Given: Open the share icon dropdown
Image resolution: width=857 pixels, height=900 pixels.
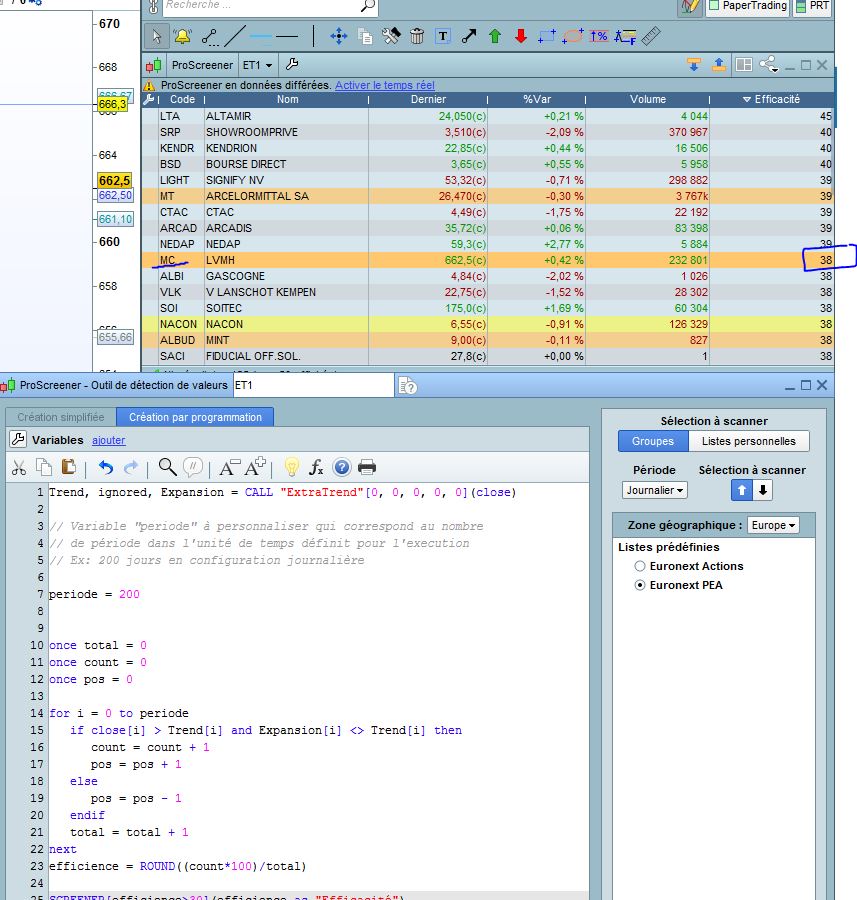Looking at the screenshot, I should point(769,64).
